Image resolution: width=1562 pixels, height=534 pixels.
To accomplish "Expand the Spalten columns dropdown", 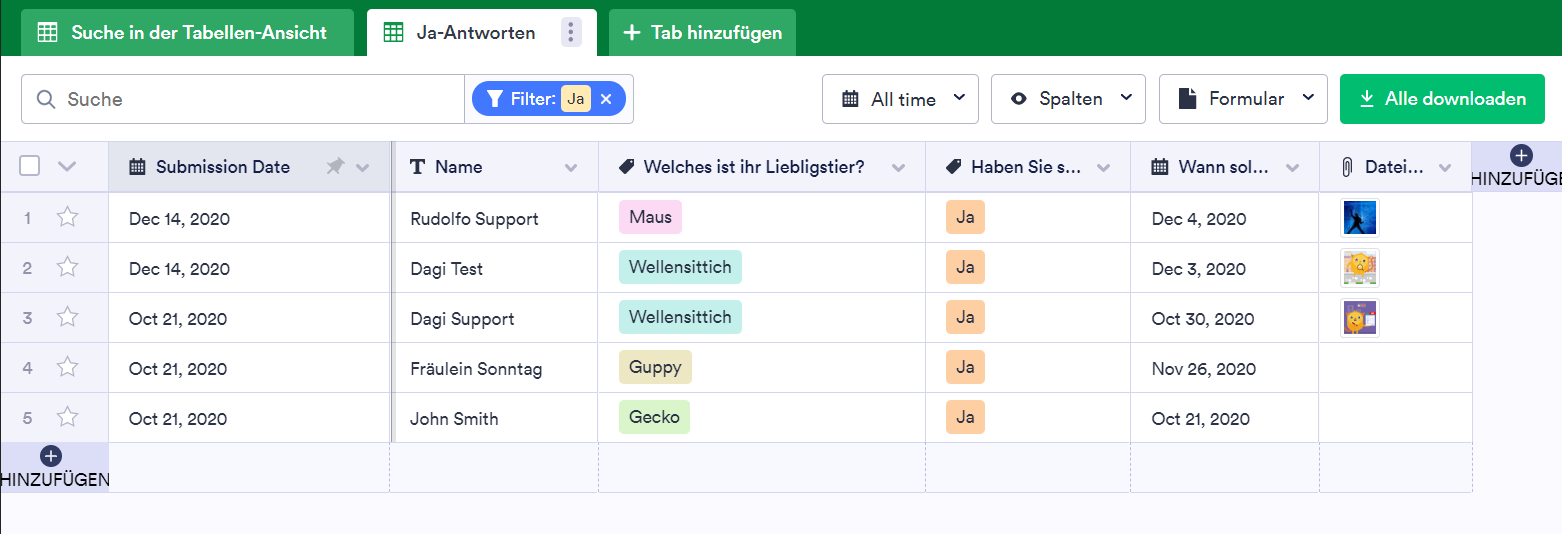I will coord(1068,99).
